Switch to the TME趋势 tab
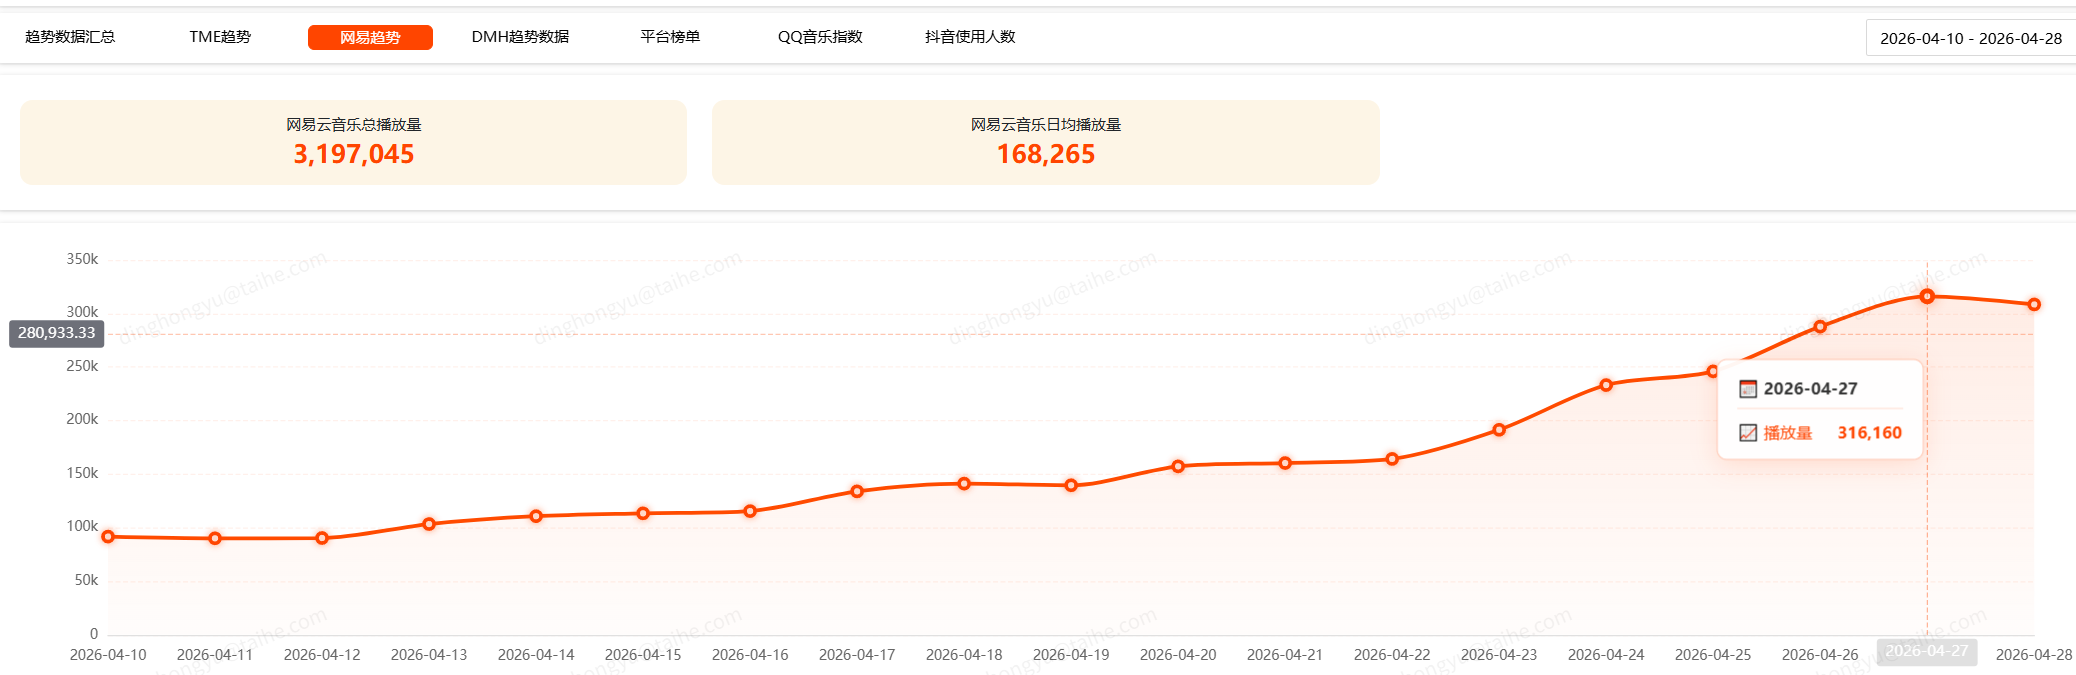 click(220, 37)
